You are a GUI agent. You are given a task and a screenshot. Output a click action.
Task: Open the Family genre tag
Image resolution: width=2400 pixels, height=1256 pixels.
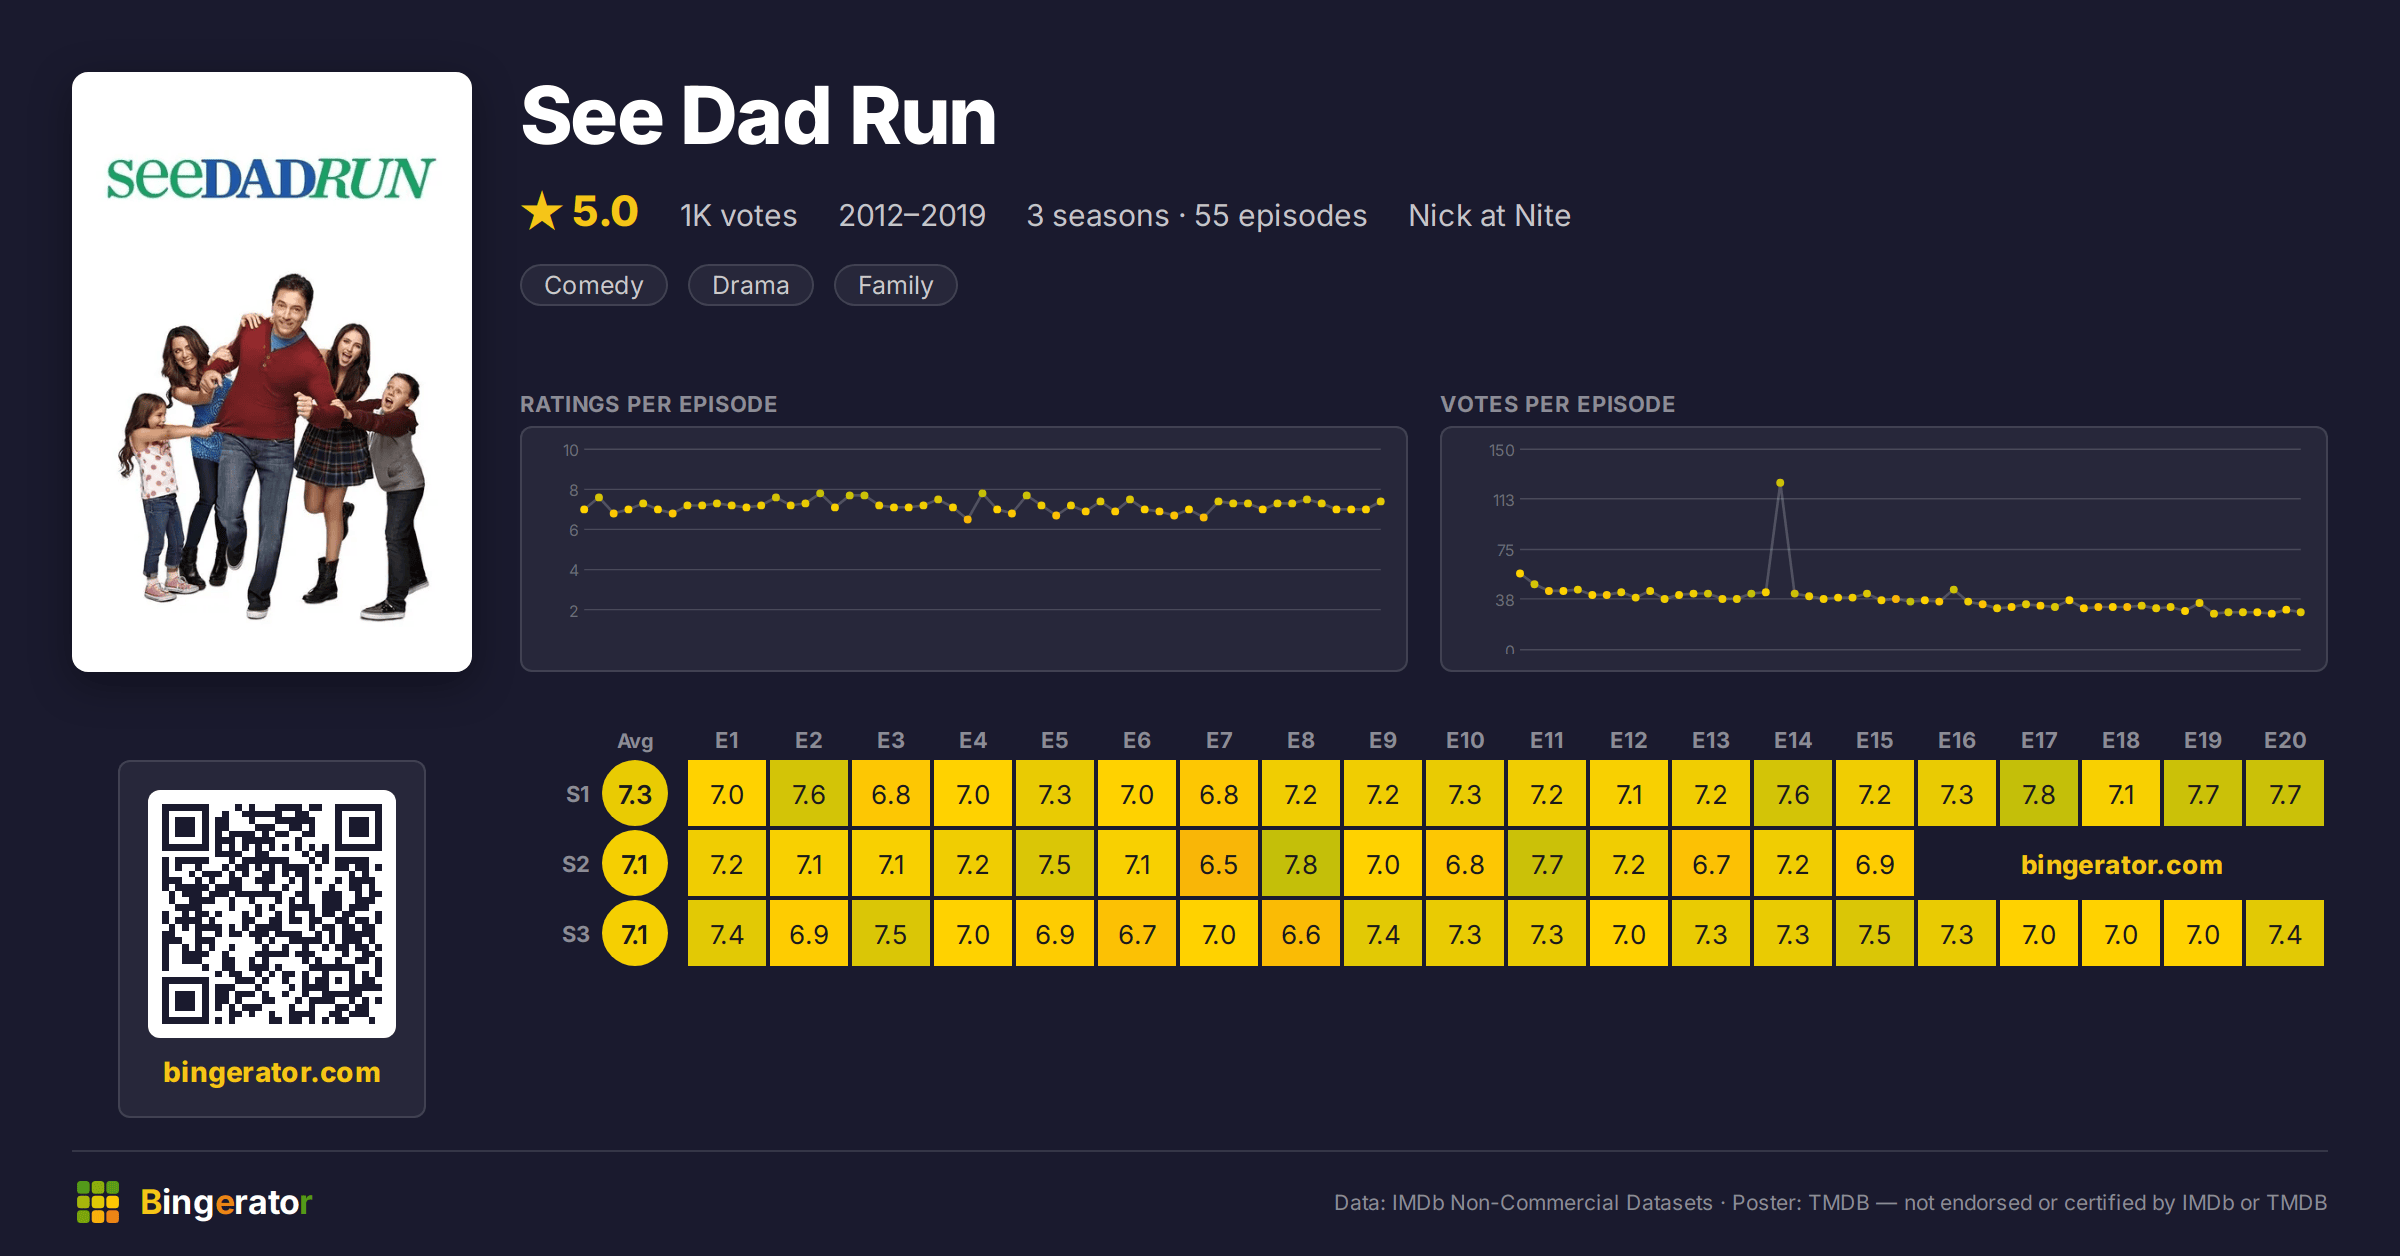(x=896, y=285)
